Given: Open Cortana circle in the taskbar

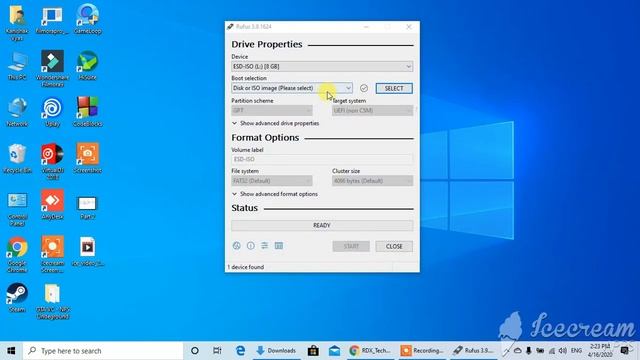Looking at the screenshot, I should (195, 351).
